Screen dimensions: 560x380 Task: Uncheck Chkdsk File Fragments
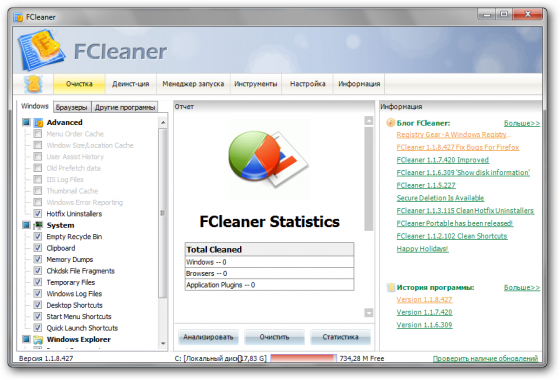(x=38, y=271)
